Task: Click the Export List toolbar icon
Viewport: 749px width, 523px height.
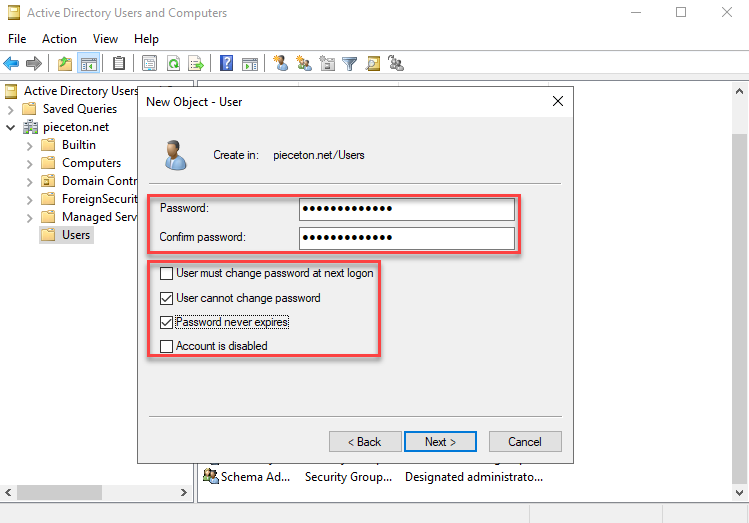Action: click(x=196, y=63)
